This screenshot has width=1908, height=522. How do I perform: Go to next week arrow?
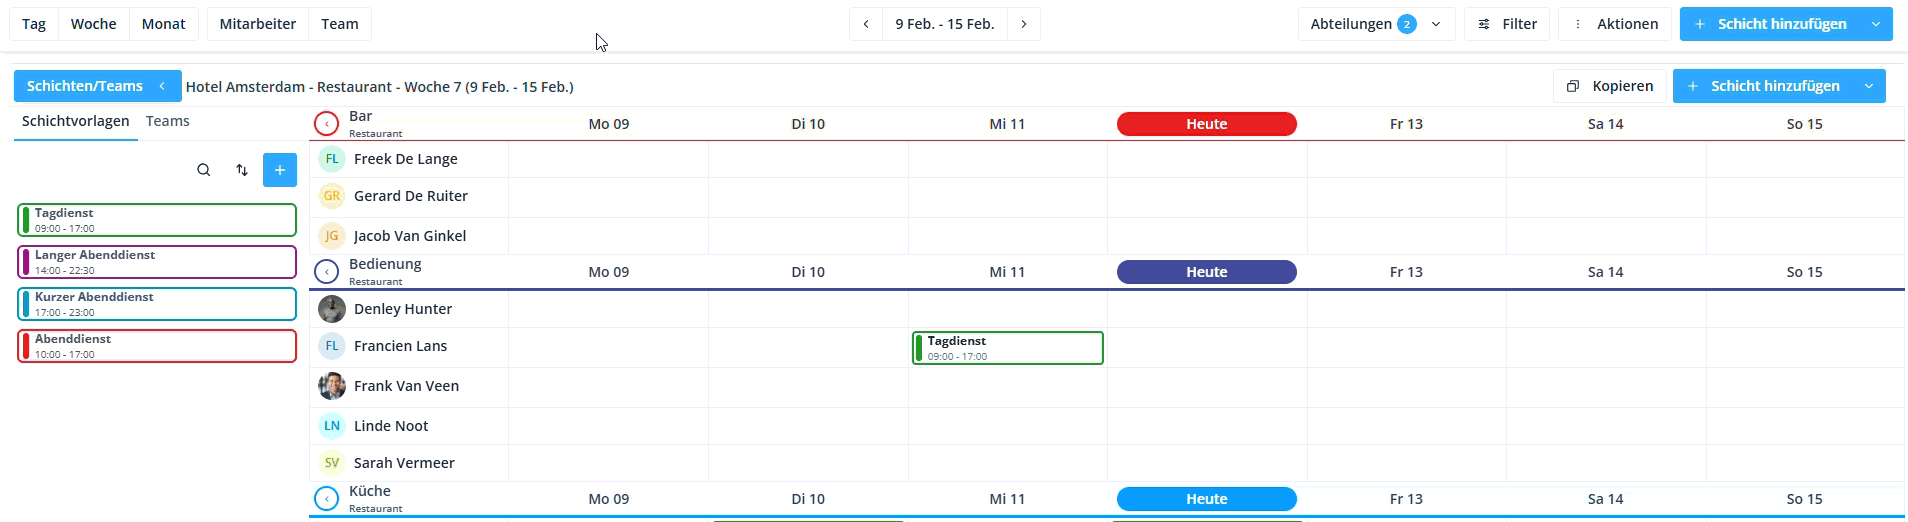1024,24
